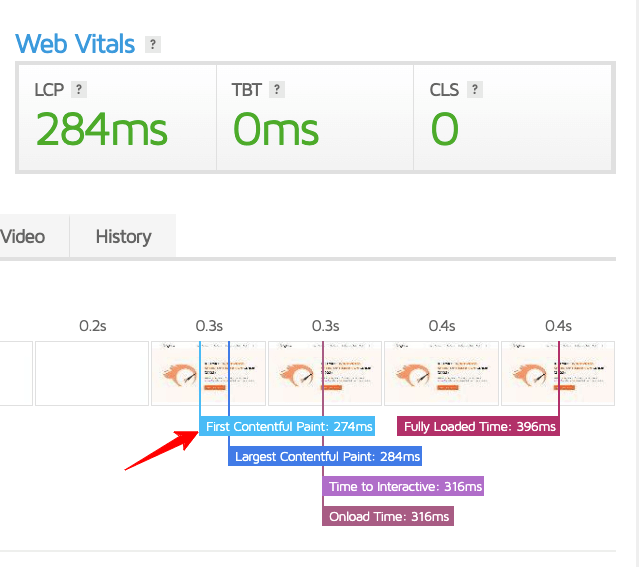Click the Onload Time 316ms label
Image resolution: width=639 pixels, height=567 pixels.
[388, 517]
